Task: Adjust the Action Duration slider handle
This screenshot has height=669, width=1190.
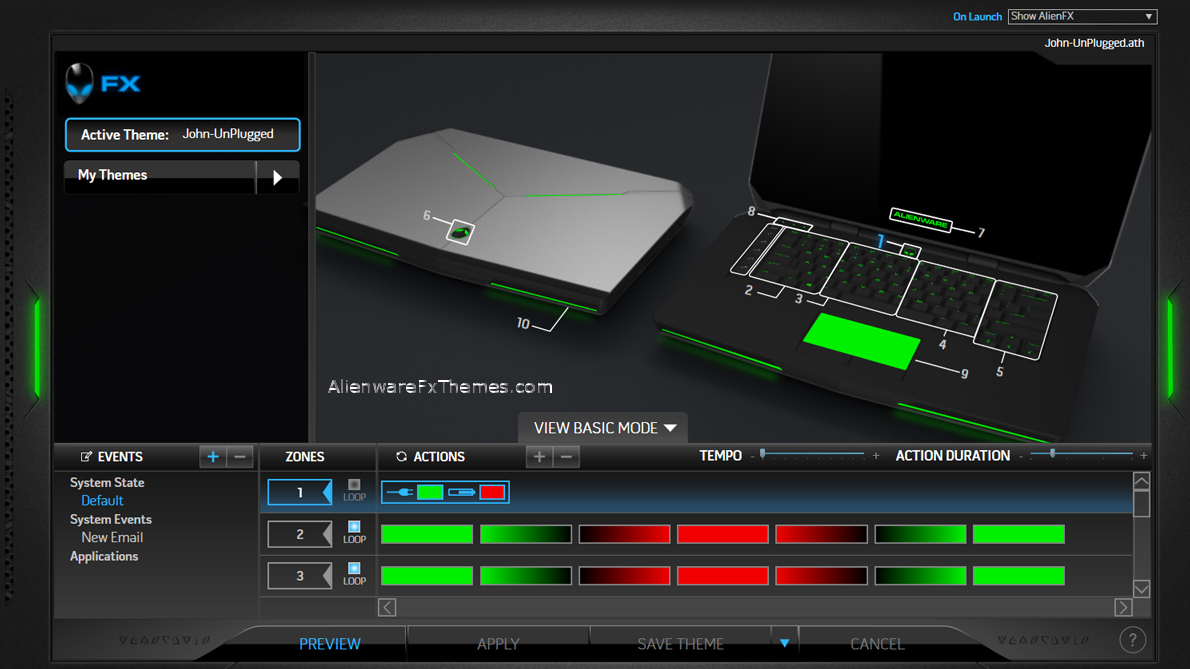Action: (x=1053, y=454)
